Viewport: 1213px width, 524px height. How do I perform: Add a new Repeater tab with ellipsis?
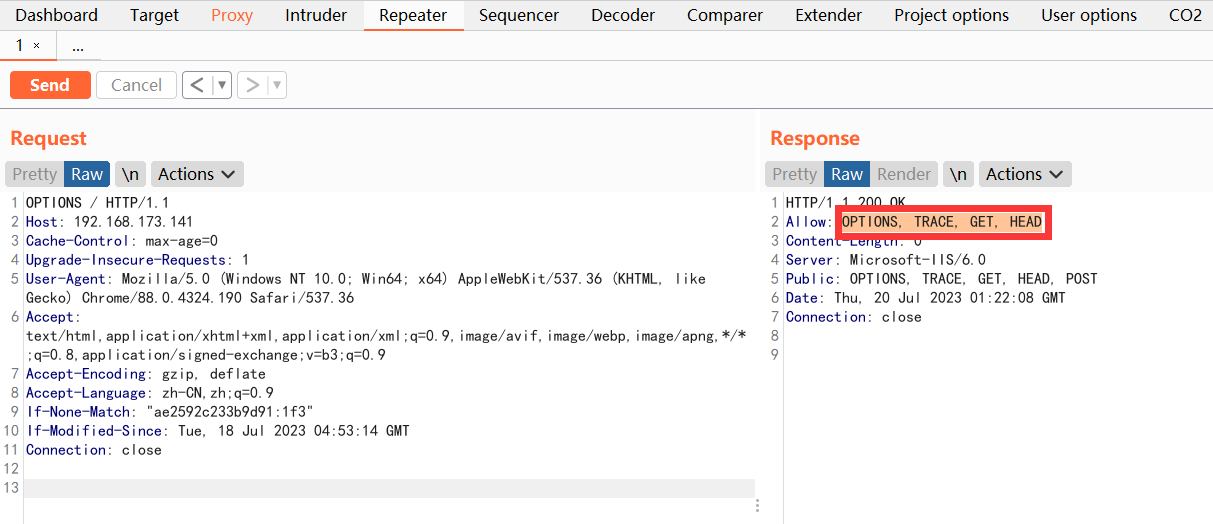pos(78,46)
